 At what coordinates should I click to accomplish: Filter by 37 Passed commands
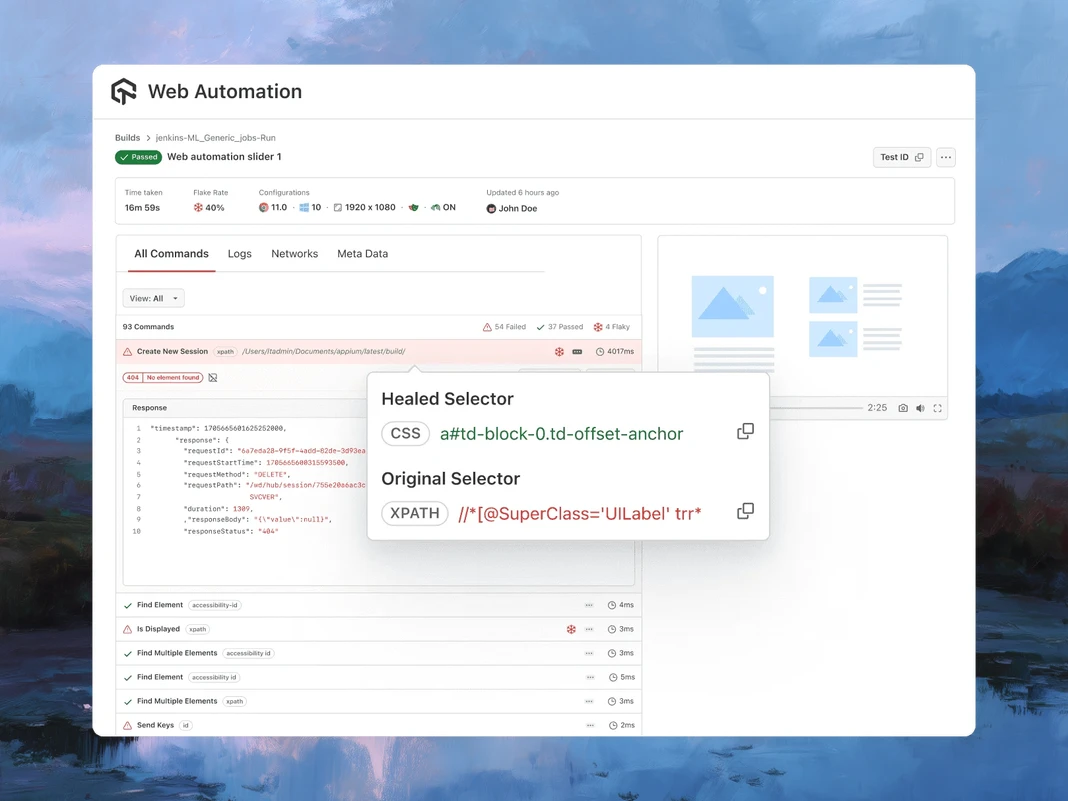tap(560, 327)
